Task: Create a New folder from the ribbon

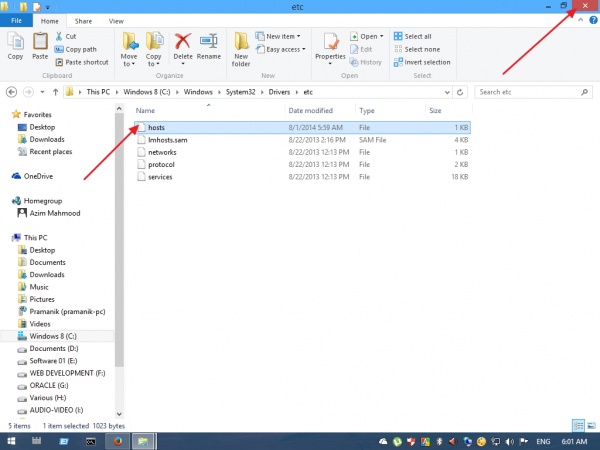Action: pos(241,50)
